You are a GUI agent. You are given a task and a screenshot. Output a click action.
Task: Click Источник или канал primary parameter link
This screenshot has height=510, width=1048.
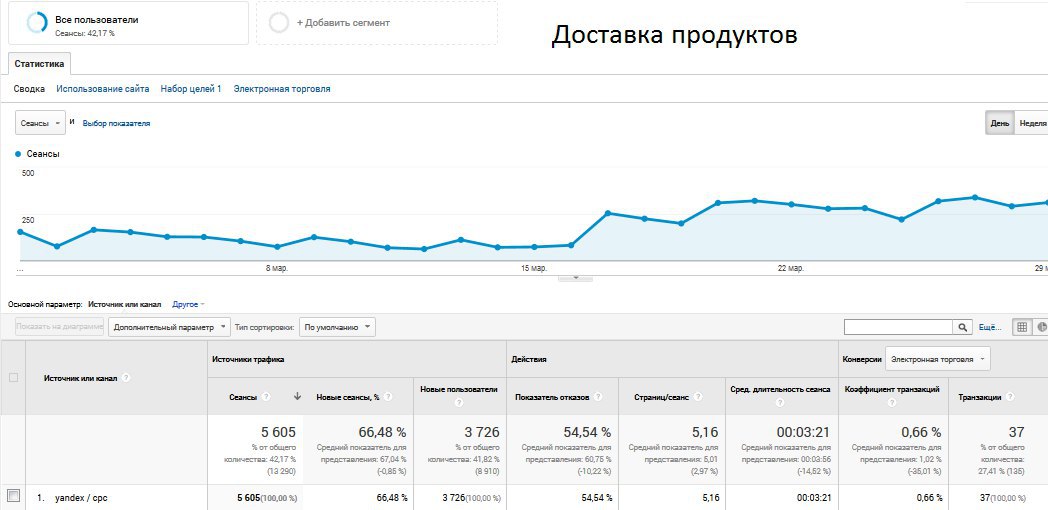[124, 304]
